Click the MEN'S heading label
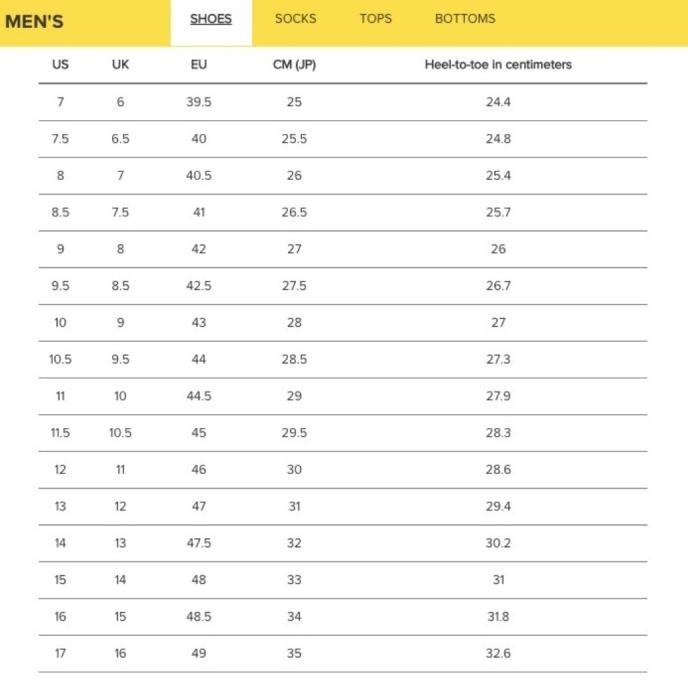Screen dimensions: 688x688 35,22
